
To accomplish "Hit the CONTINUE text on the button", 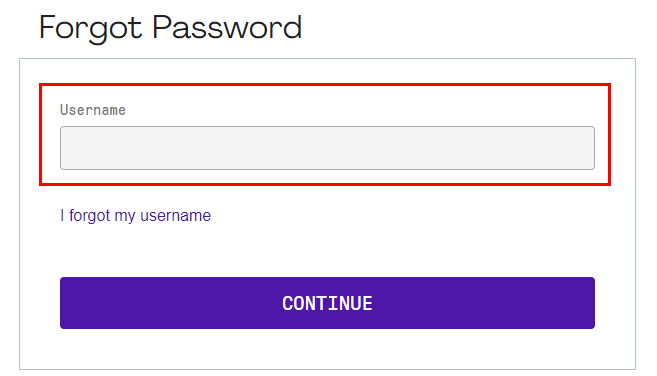I will [327, 303].
